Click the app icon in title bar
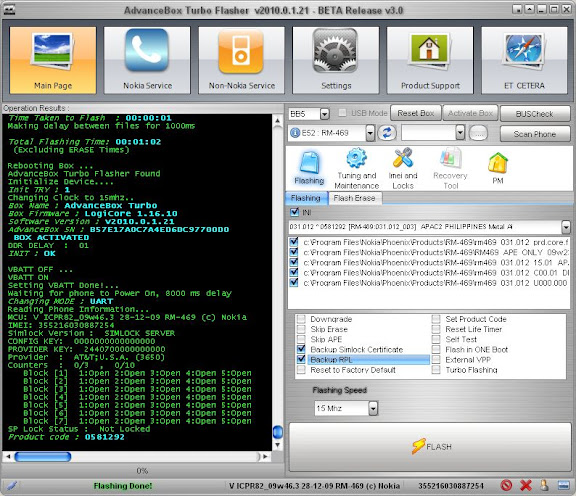Image resolution: width=576 pixels, height=496 pixels. [9, 10]
